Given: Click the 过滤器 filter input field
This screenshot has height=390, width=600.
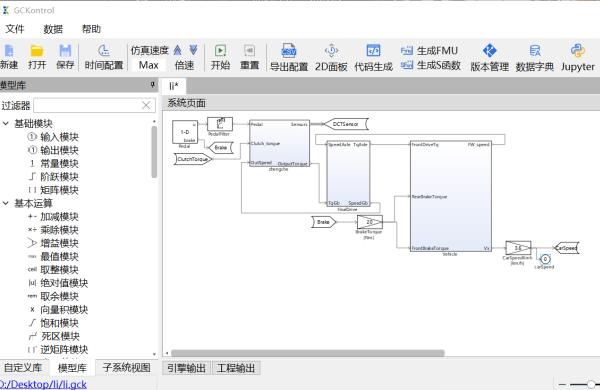Looking at the screenshot, I should pos(95,105).
